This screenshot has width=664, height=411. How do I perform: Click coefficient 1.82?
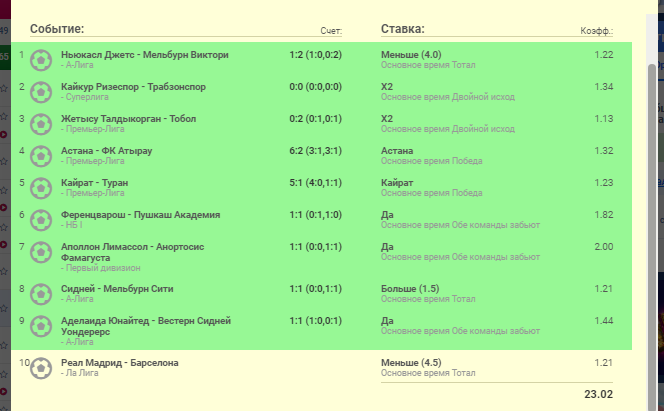point(603,215)
